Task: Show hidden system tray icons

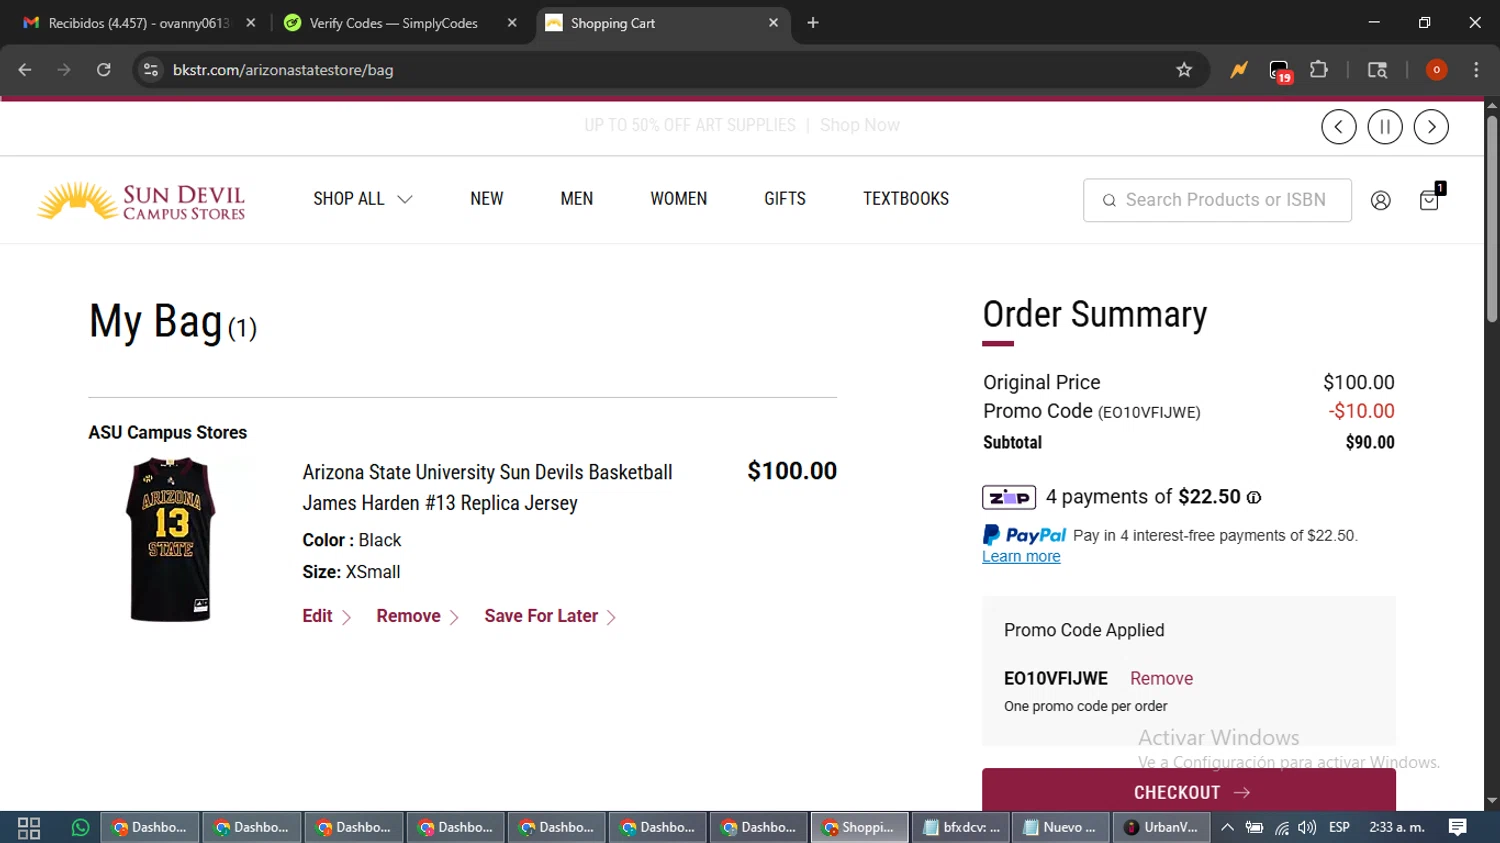Action: pos(1227,828)
